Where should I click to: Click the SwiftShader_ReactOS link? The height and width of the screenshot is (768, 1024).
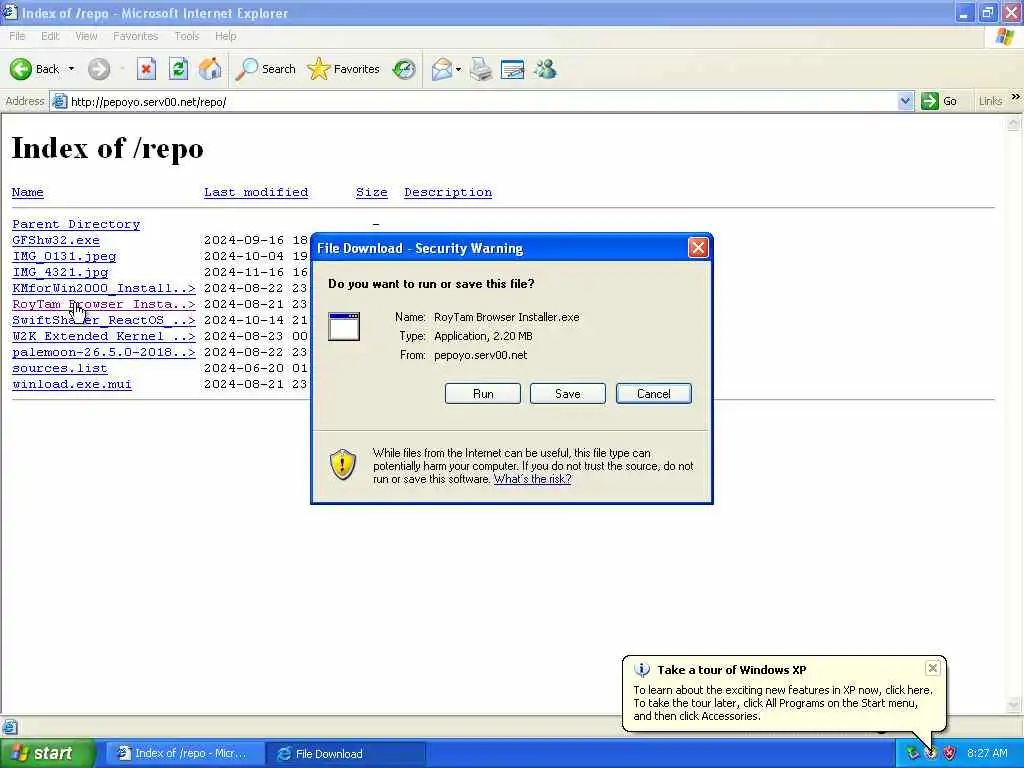(x=104, y=320)
